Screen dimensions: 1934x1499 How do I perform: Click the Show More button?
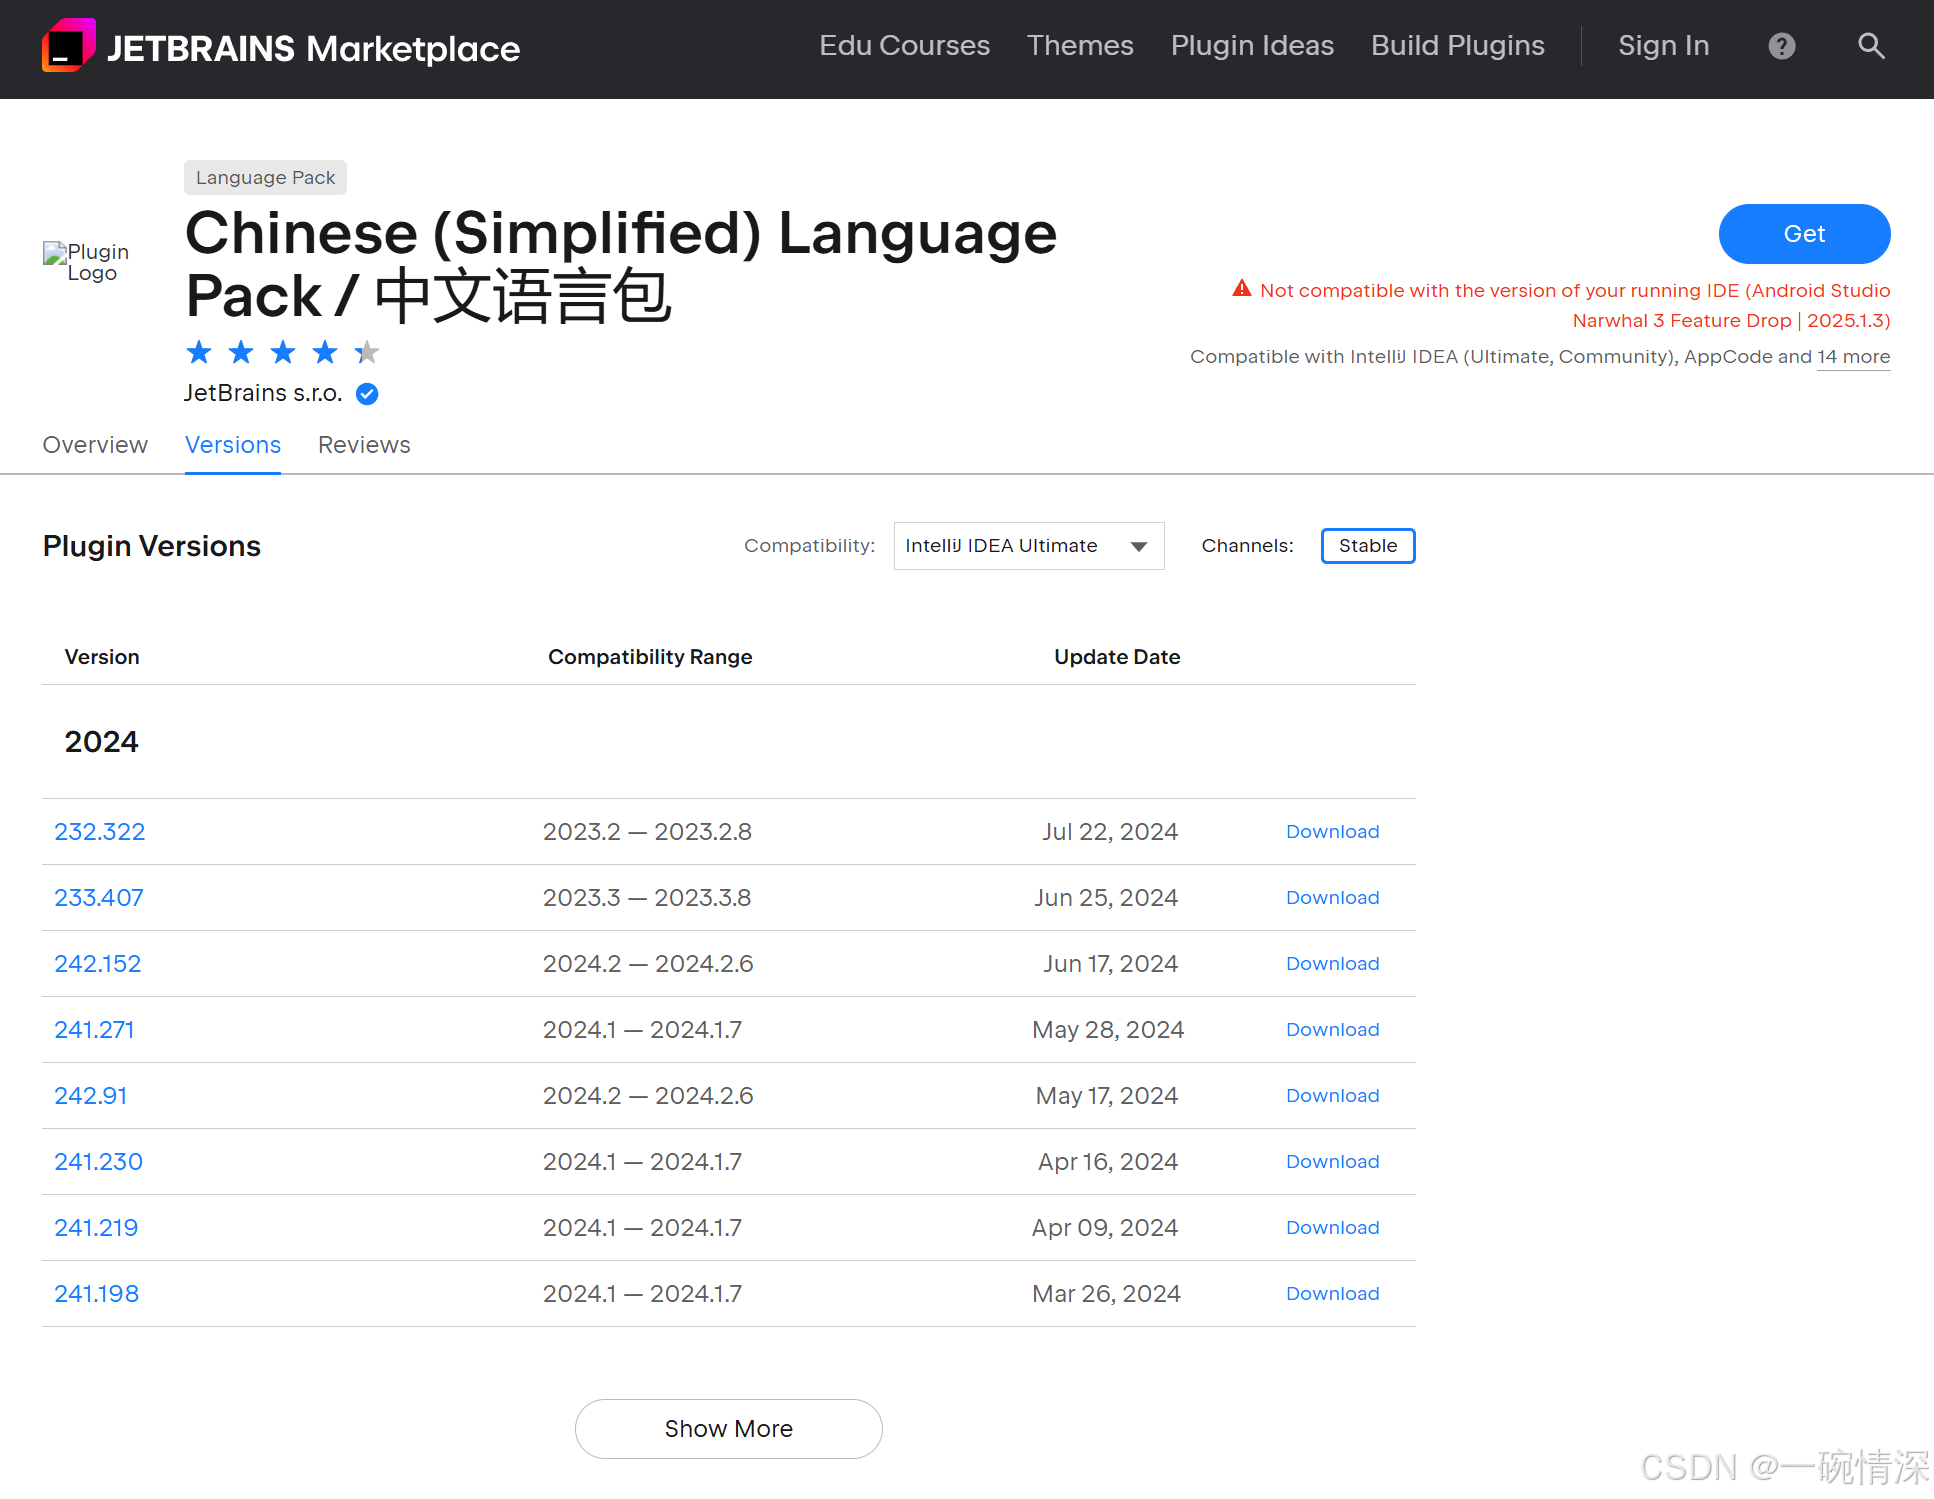click(728, 1429)
